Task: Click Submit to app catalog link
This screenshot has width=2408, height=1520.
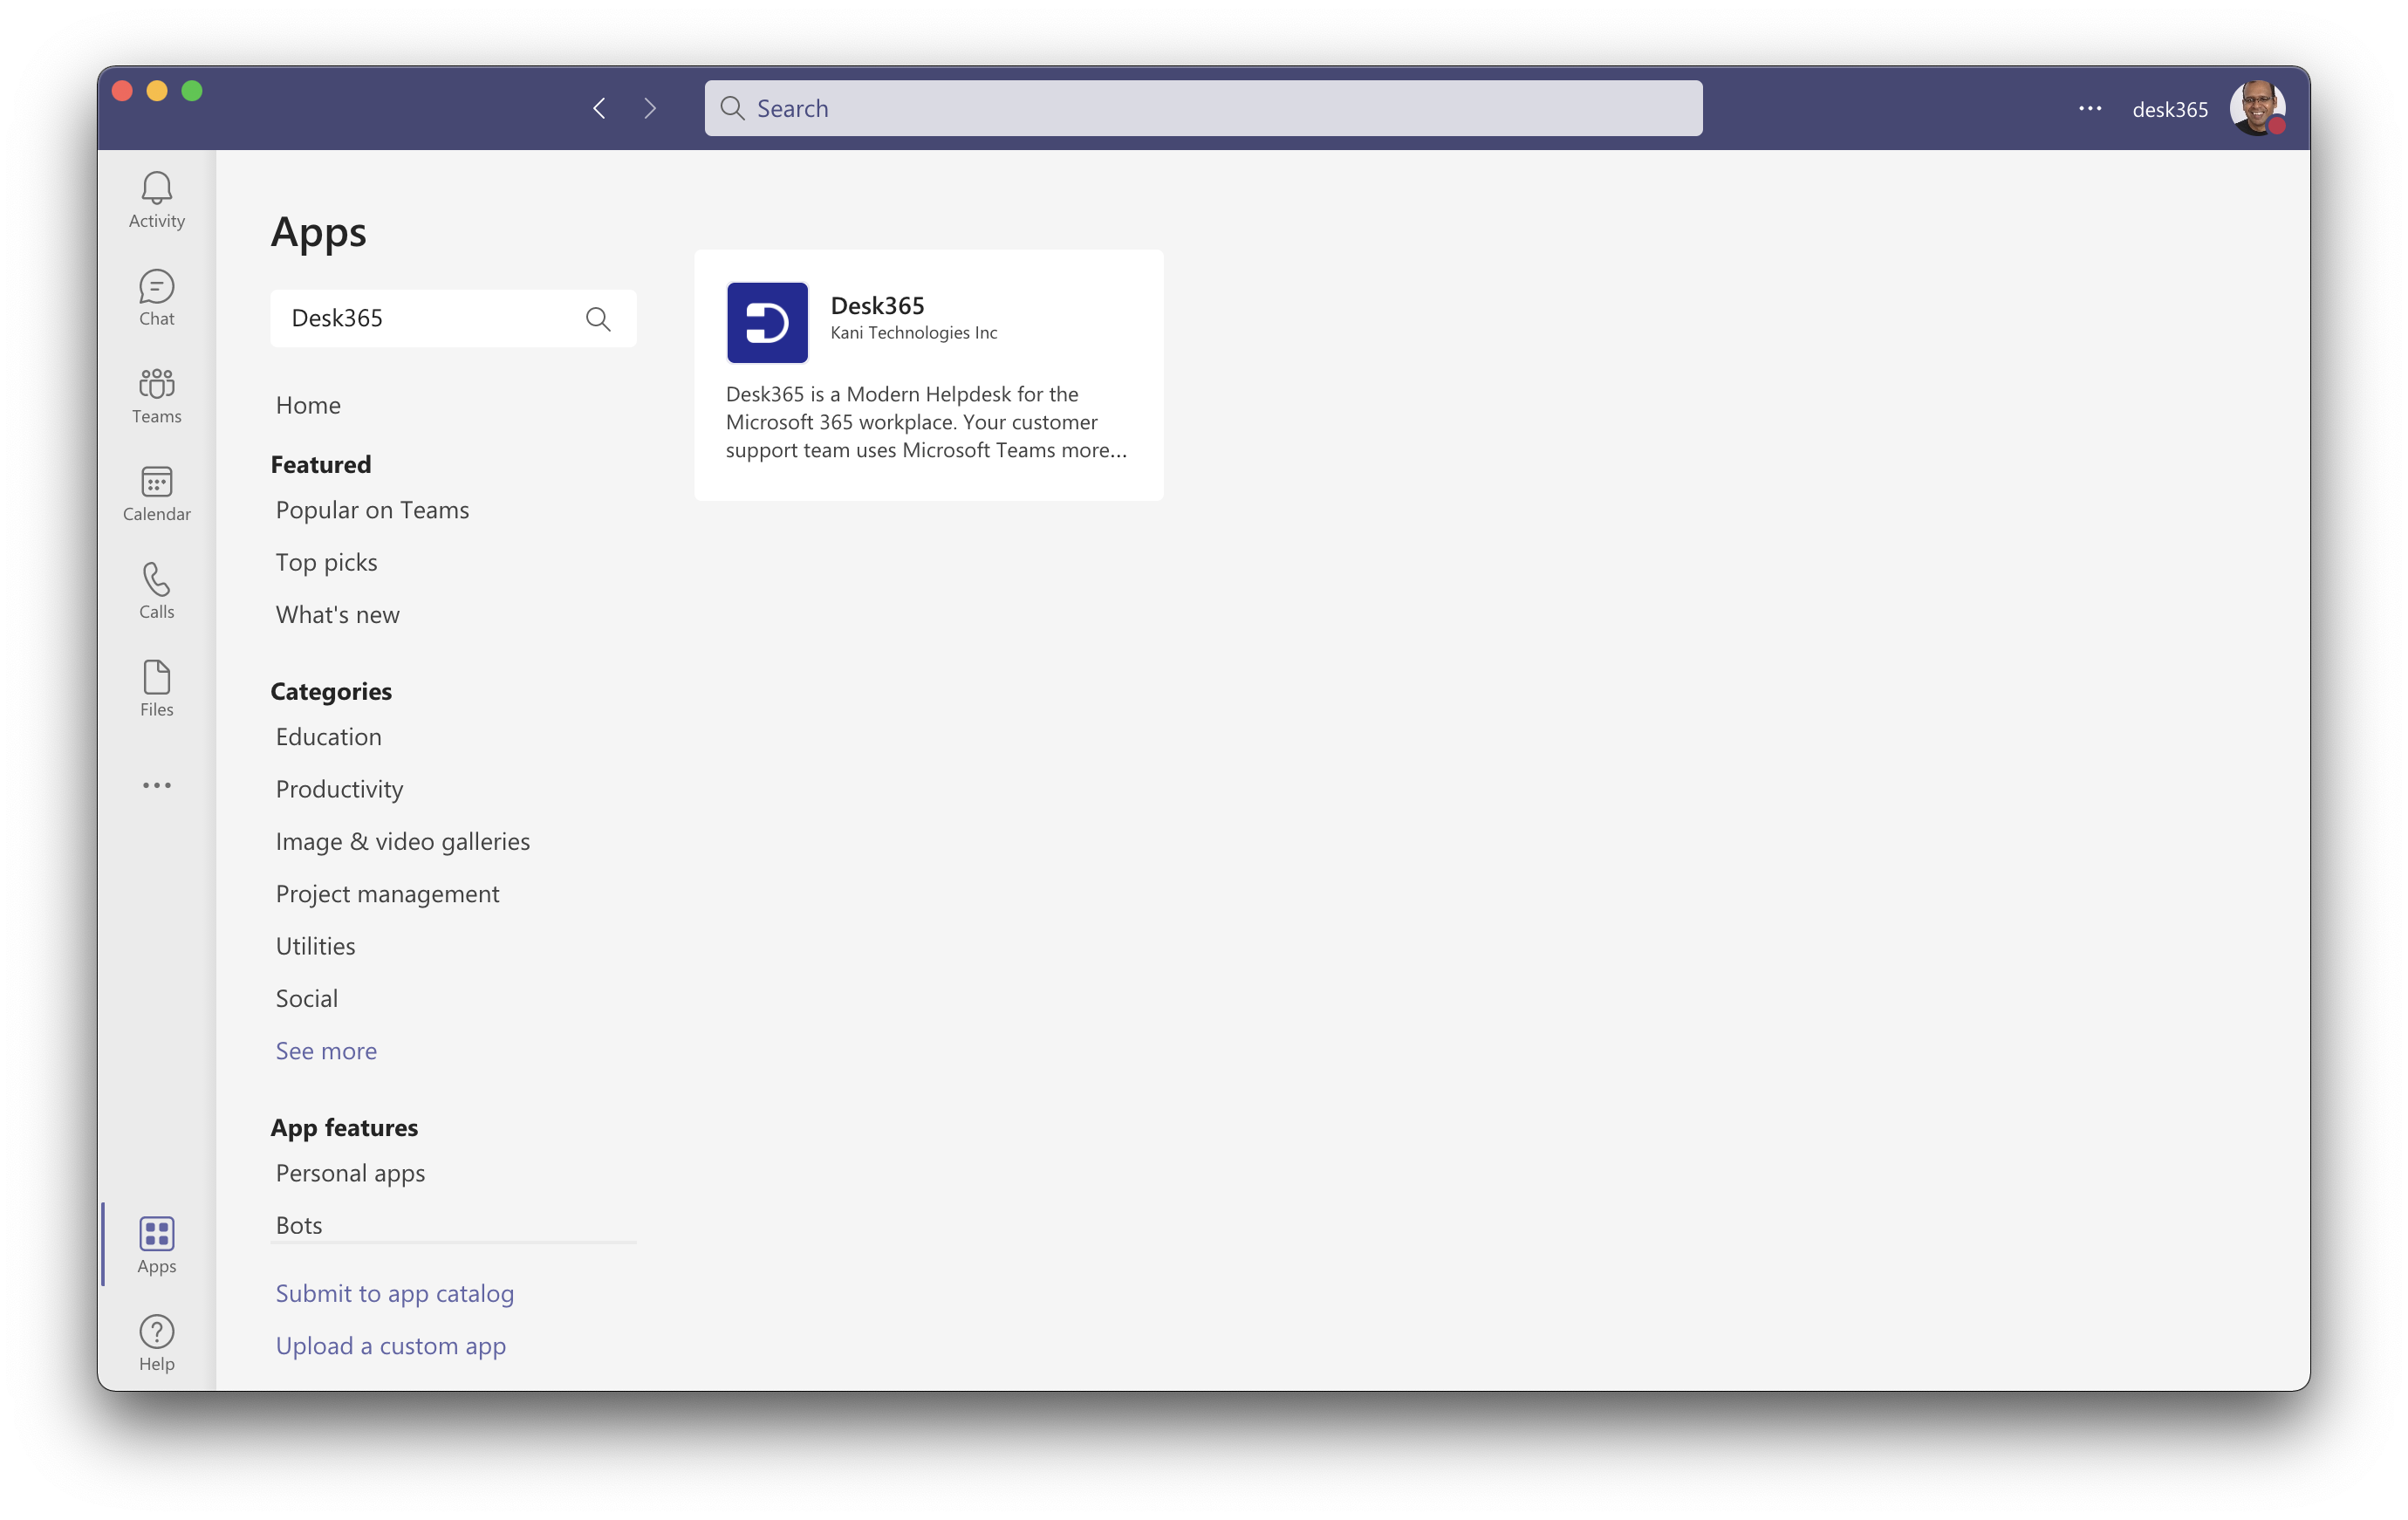Action: point(394,1293)
